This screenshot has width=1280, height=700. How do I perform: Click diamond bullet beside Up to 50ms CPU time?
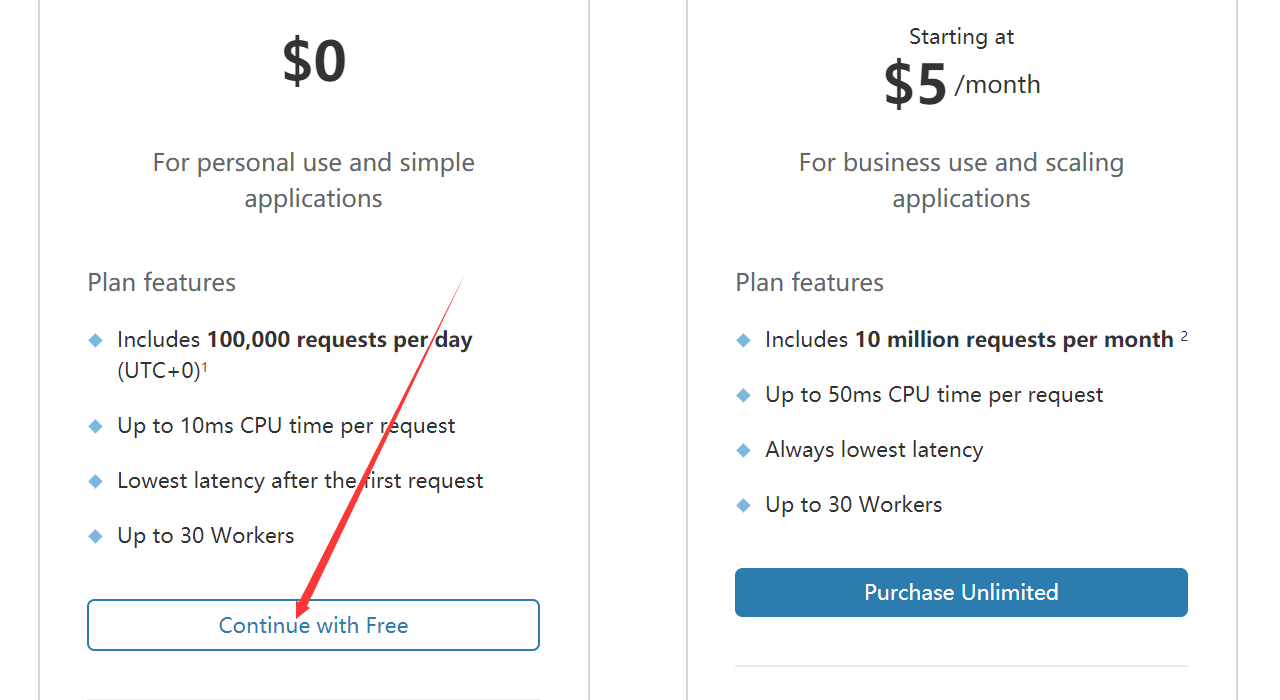pos(743,395)
